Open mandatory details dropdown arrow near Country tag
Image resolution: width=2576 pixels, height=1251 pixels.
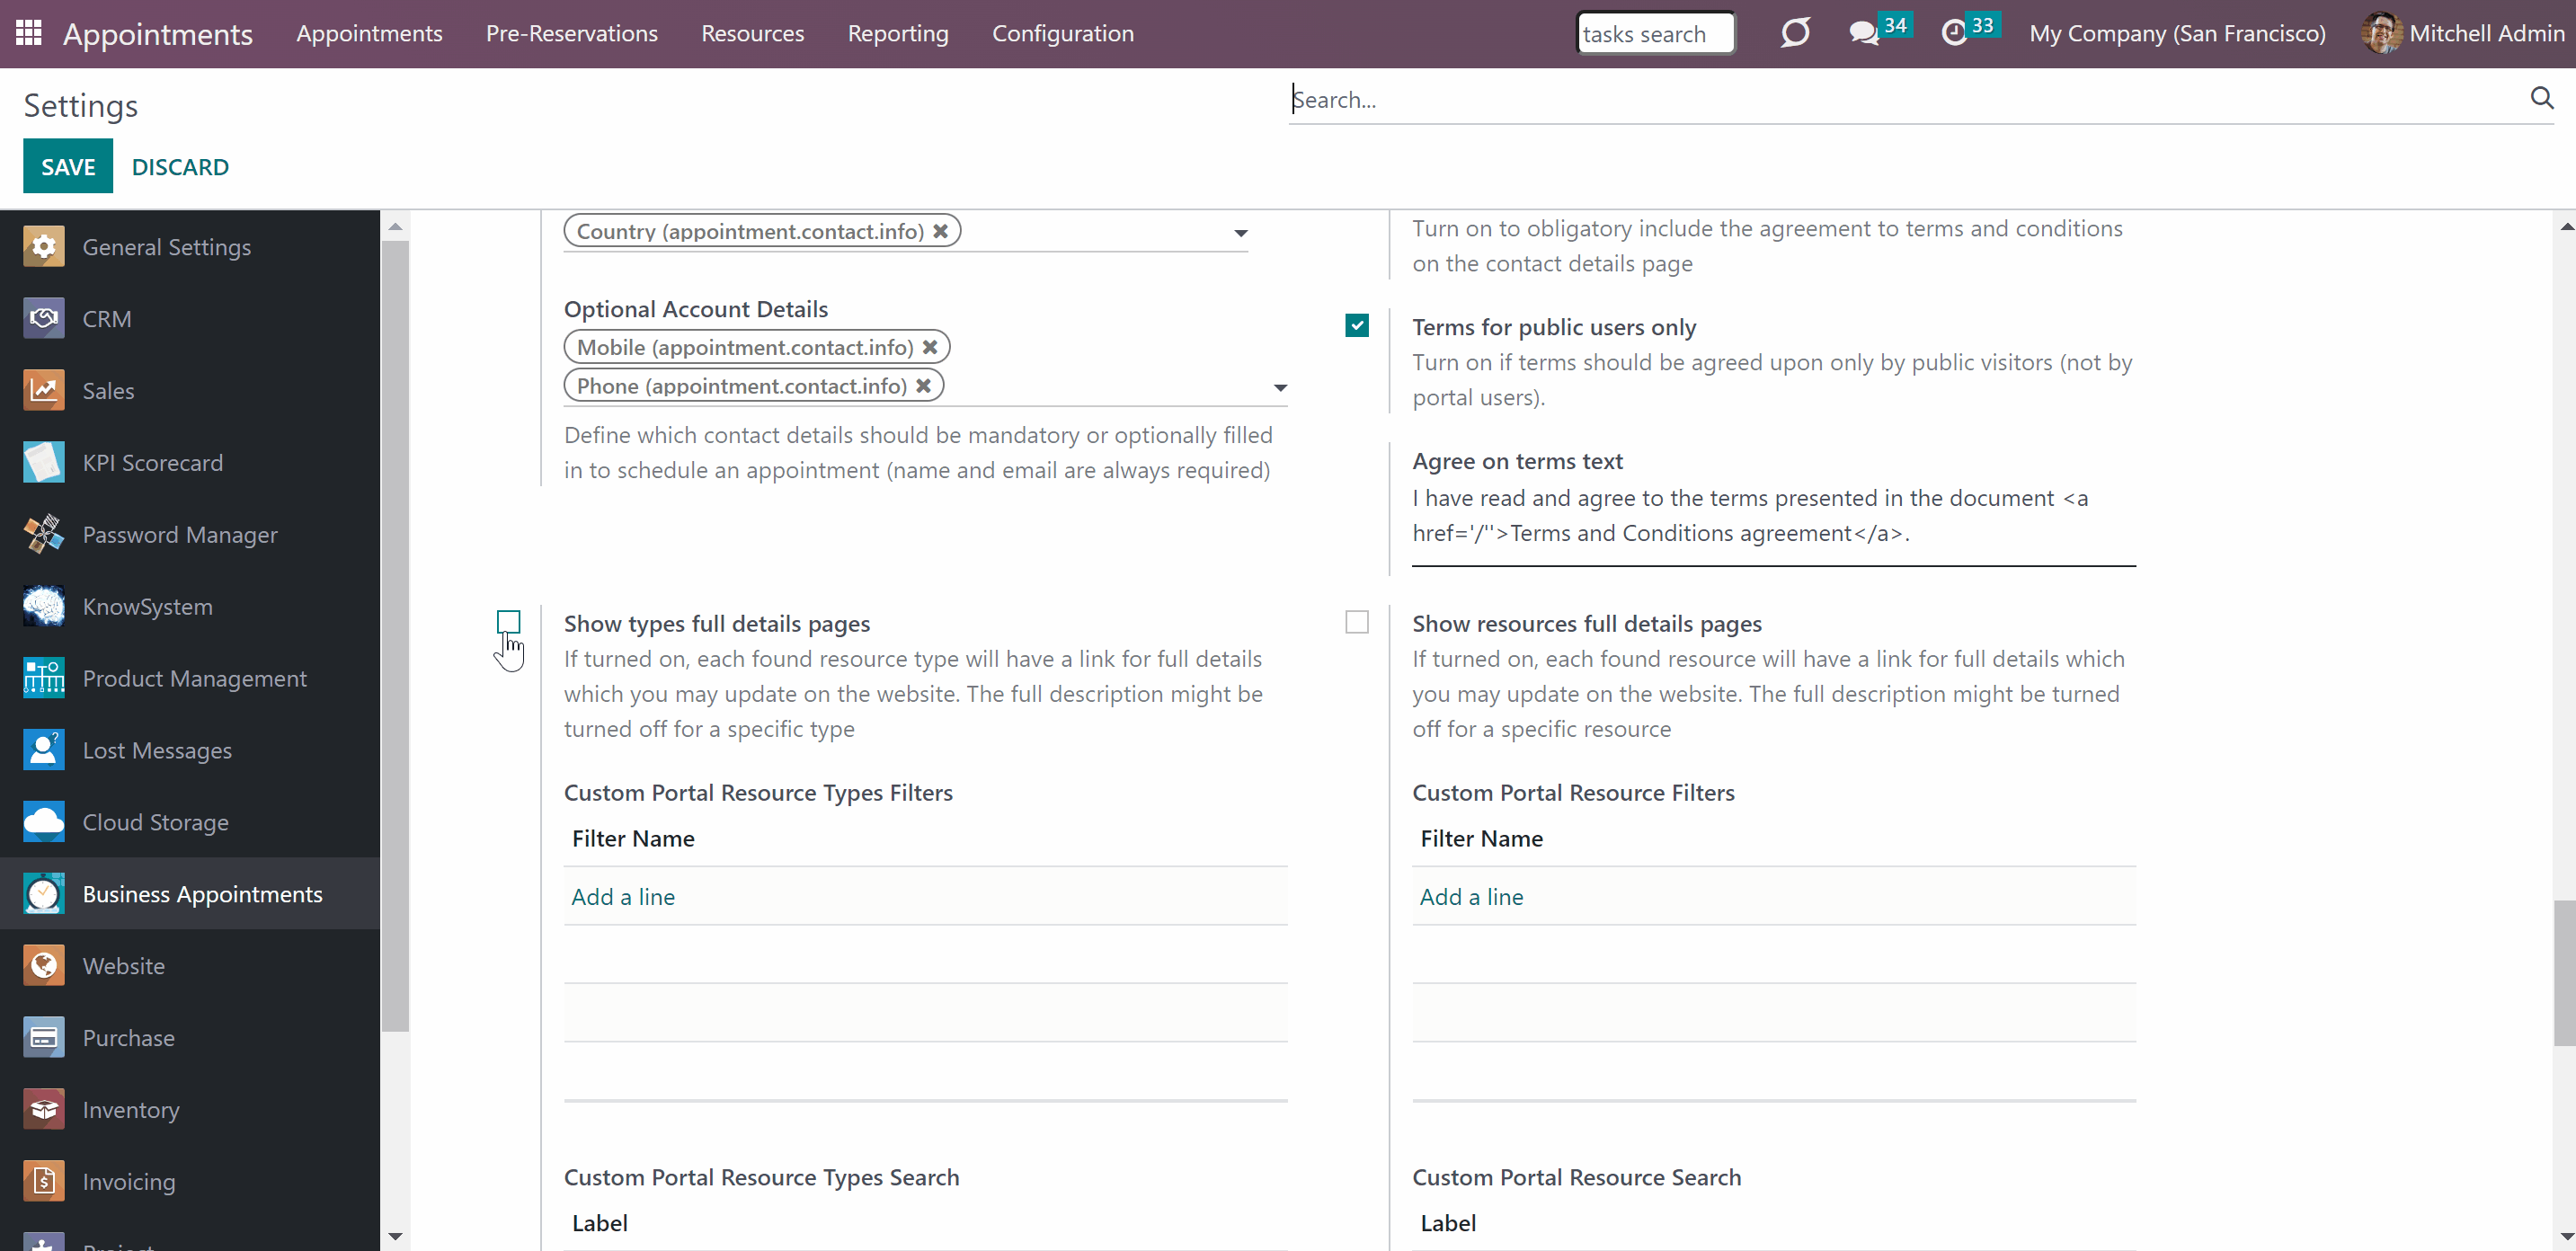tap(1240, 233)
